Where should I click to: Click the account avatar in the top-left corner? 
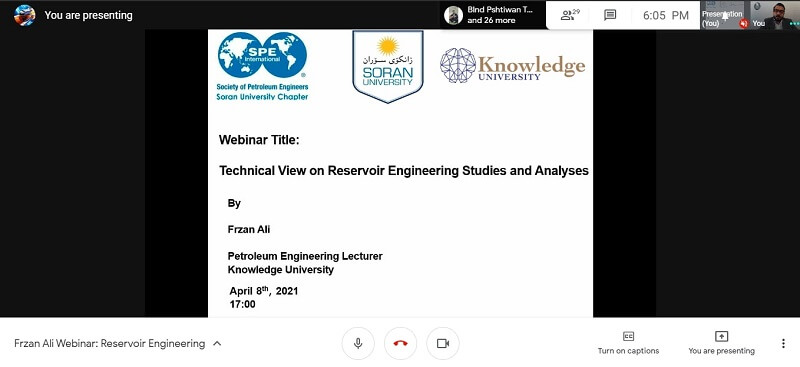24,15
